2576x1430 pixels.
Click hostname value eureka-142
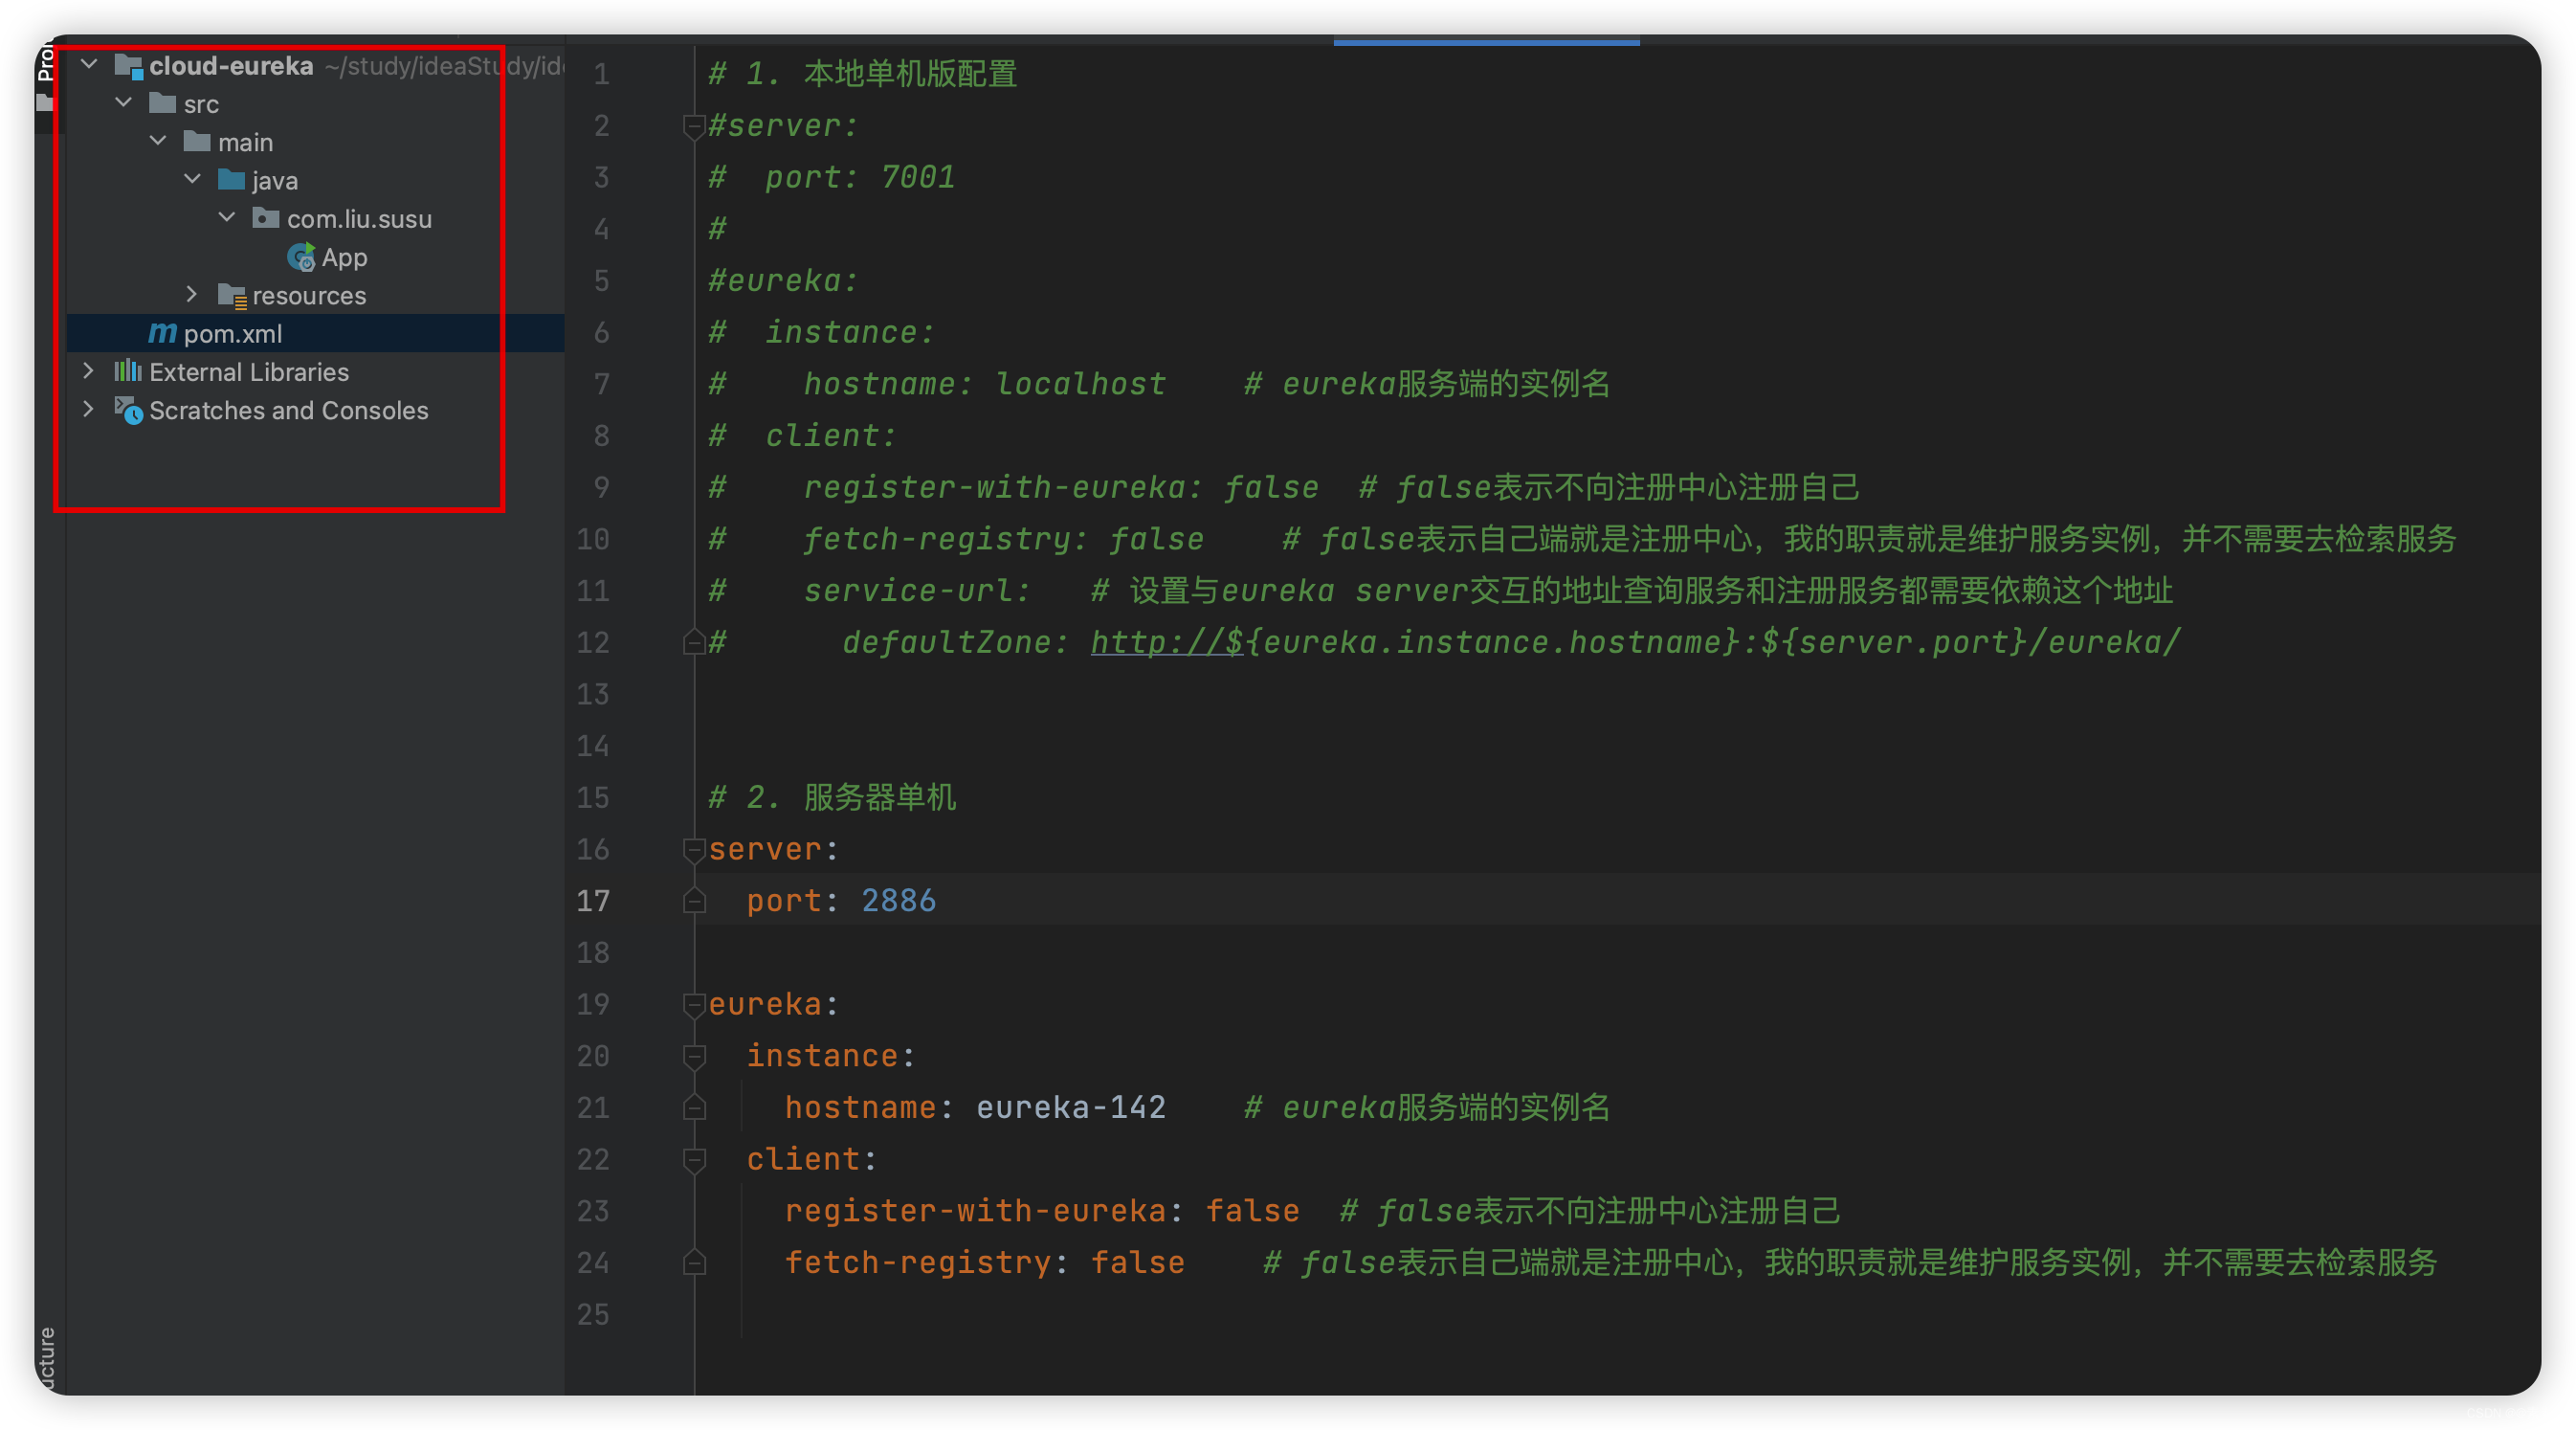coord(1070,1107)
